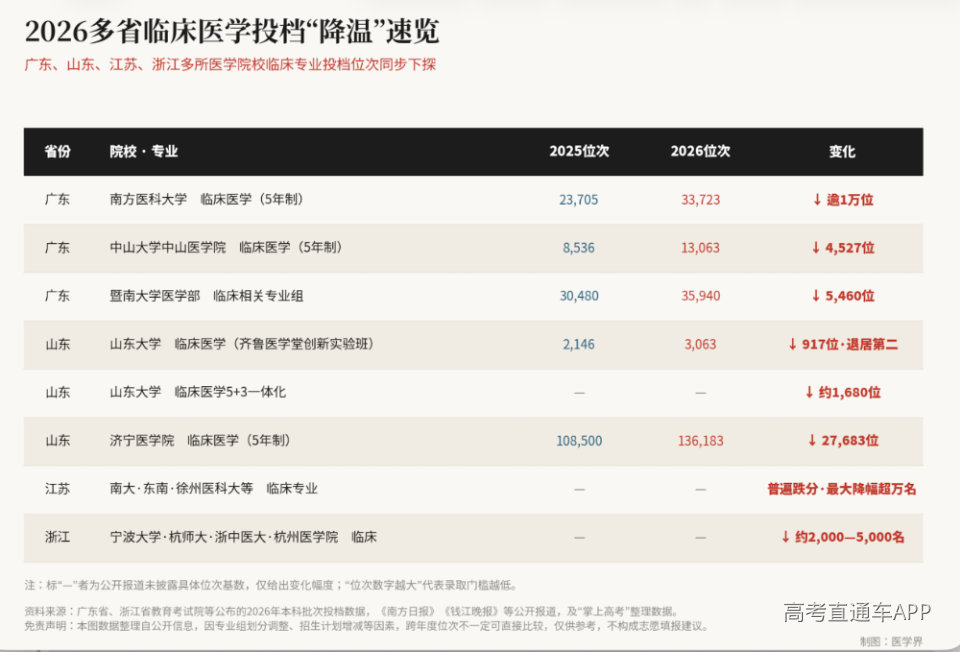Click the '2025位次' column header
The image size is (960, 652).
[579, 151]
